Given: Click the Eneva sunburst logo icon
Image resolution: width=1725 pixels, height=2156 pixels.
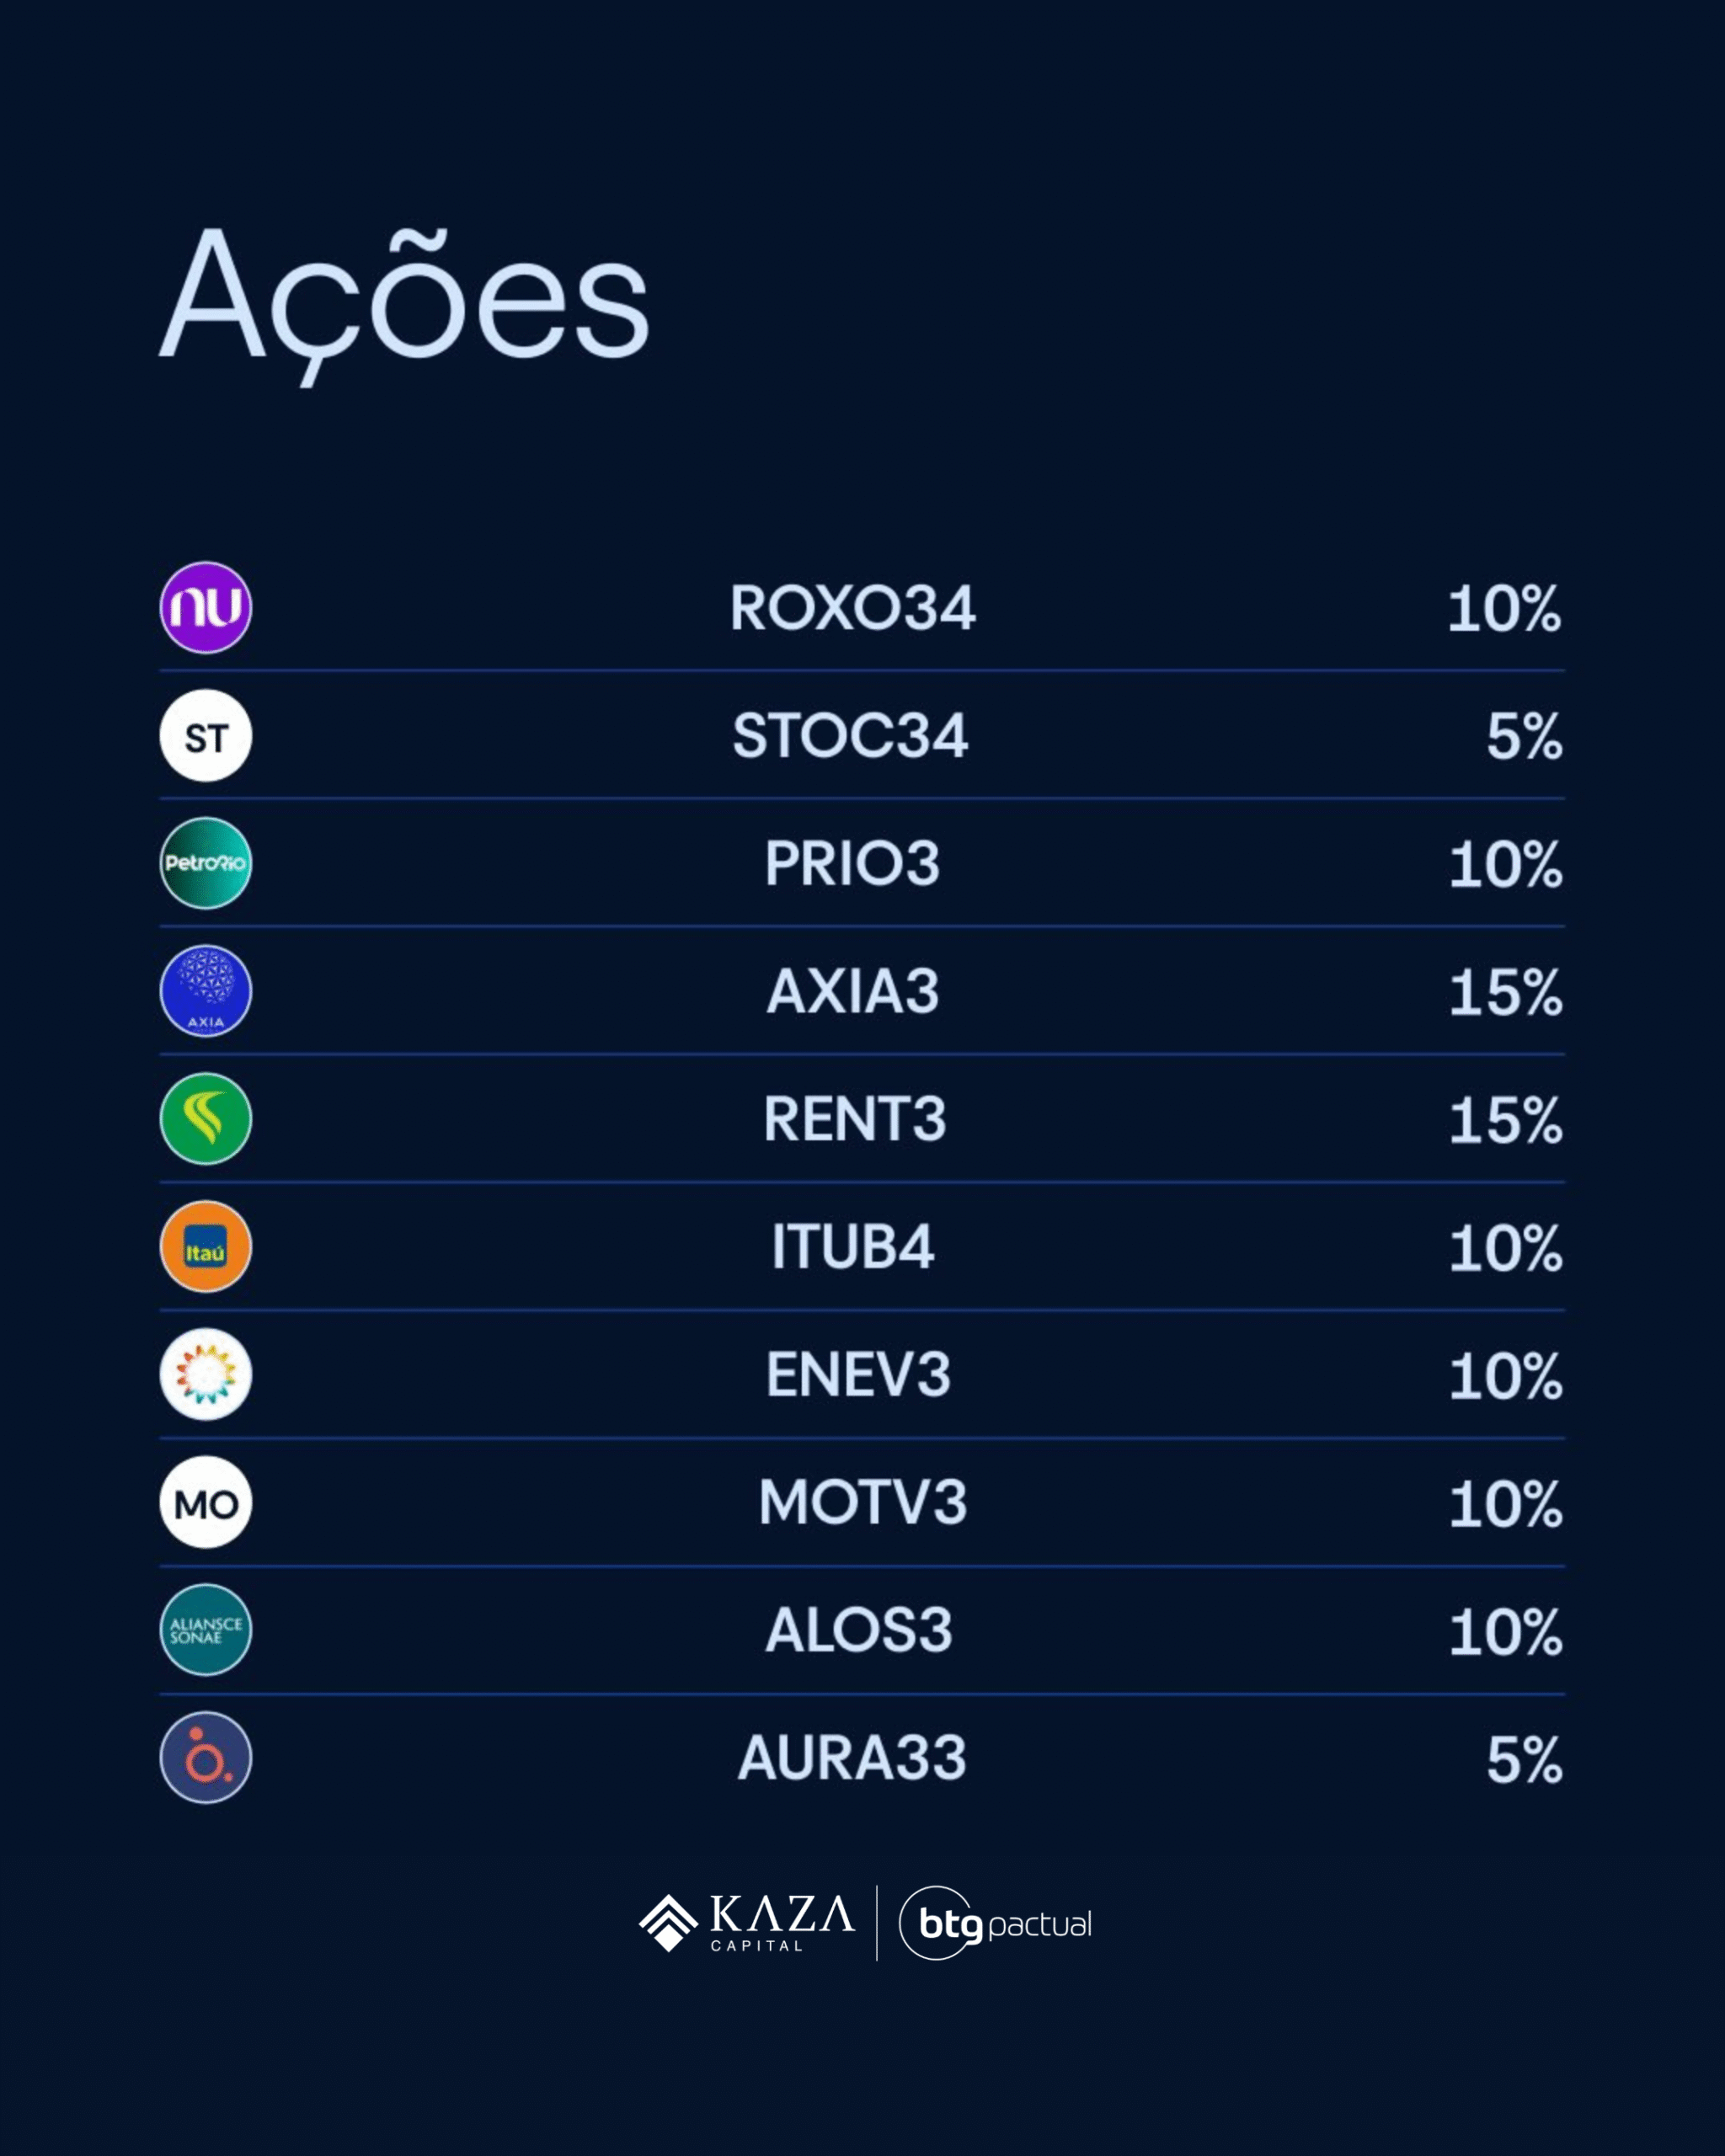Looking at the screenshot, I should (x=206, y=1374).
